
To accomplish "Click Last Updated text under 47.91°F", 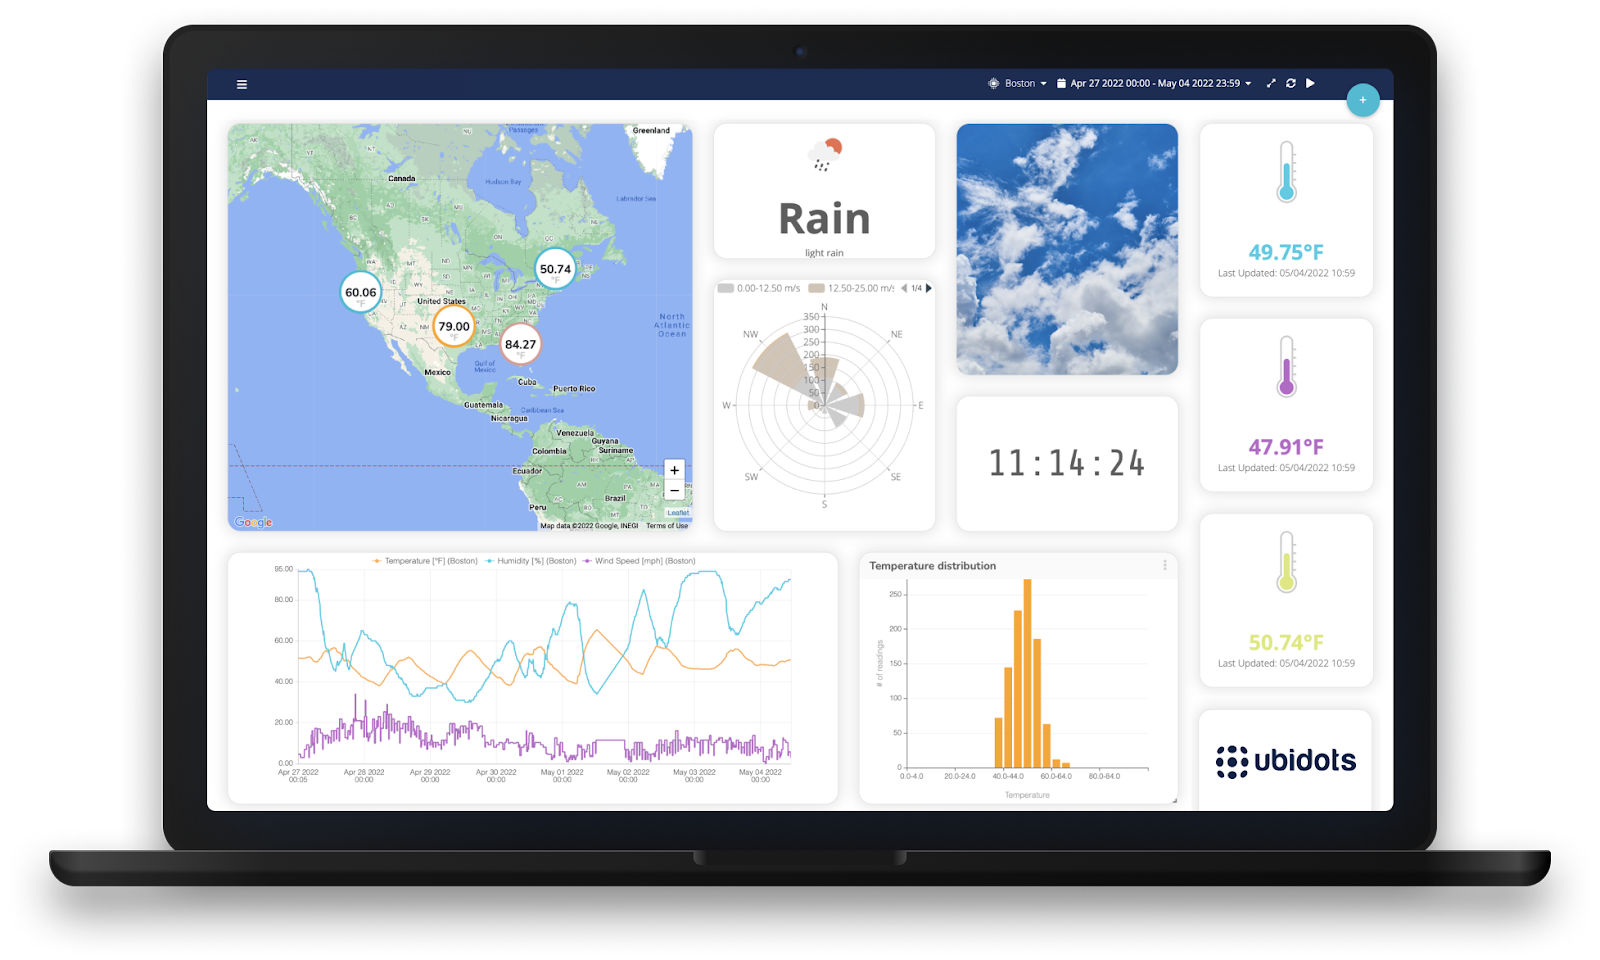I will pos(1286,468).
